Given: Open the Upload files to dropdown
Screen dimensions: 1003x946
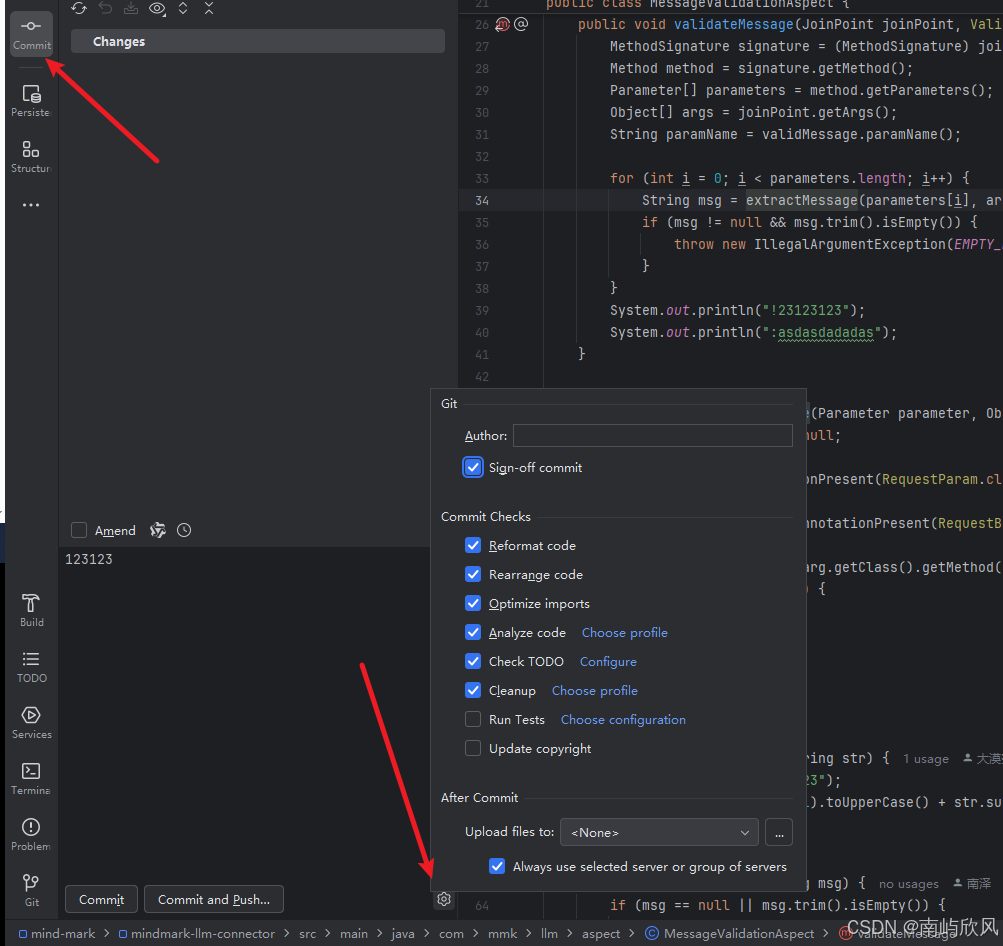Looking at the screenshot, I should [659, 832].
